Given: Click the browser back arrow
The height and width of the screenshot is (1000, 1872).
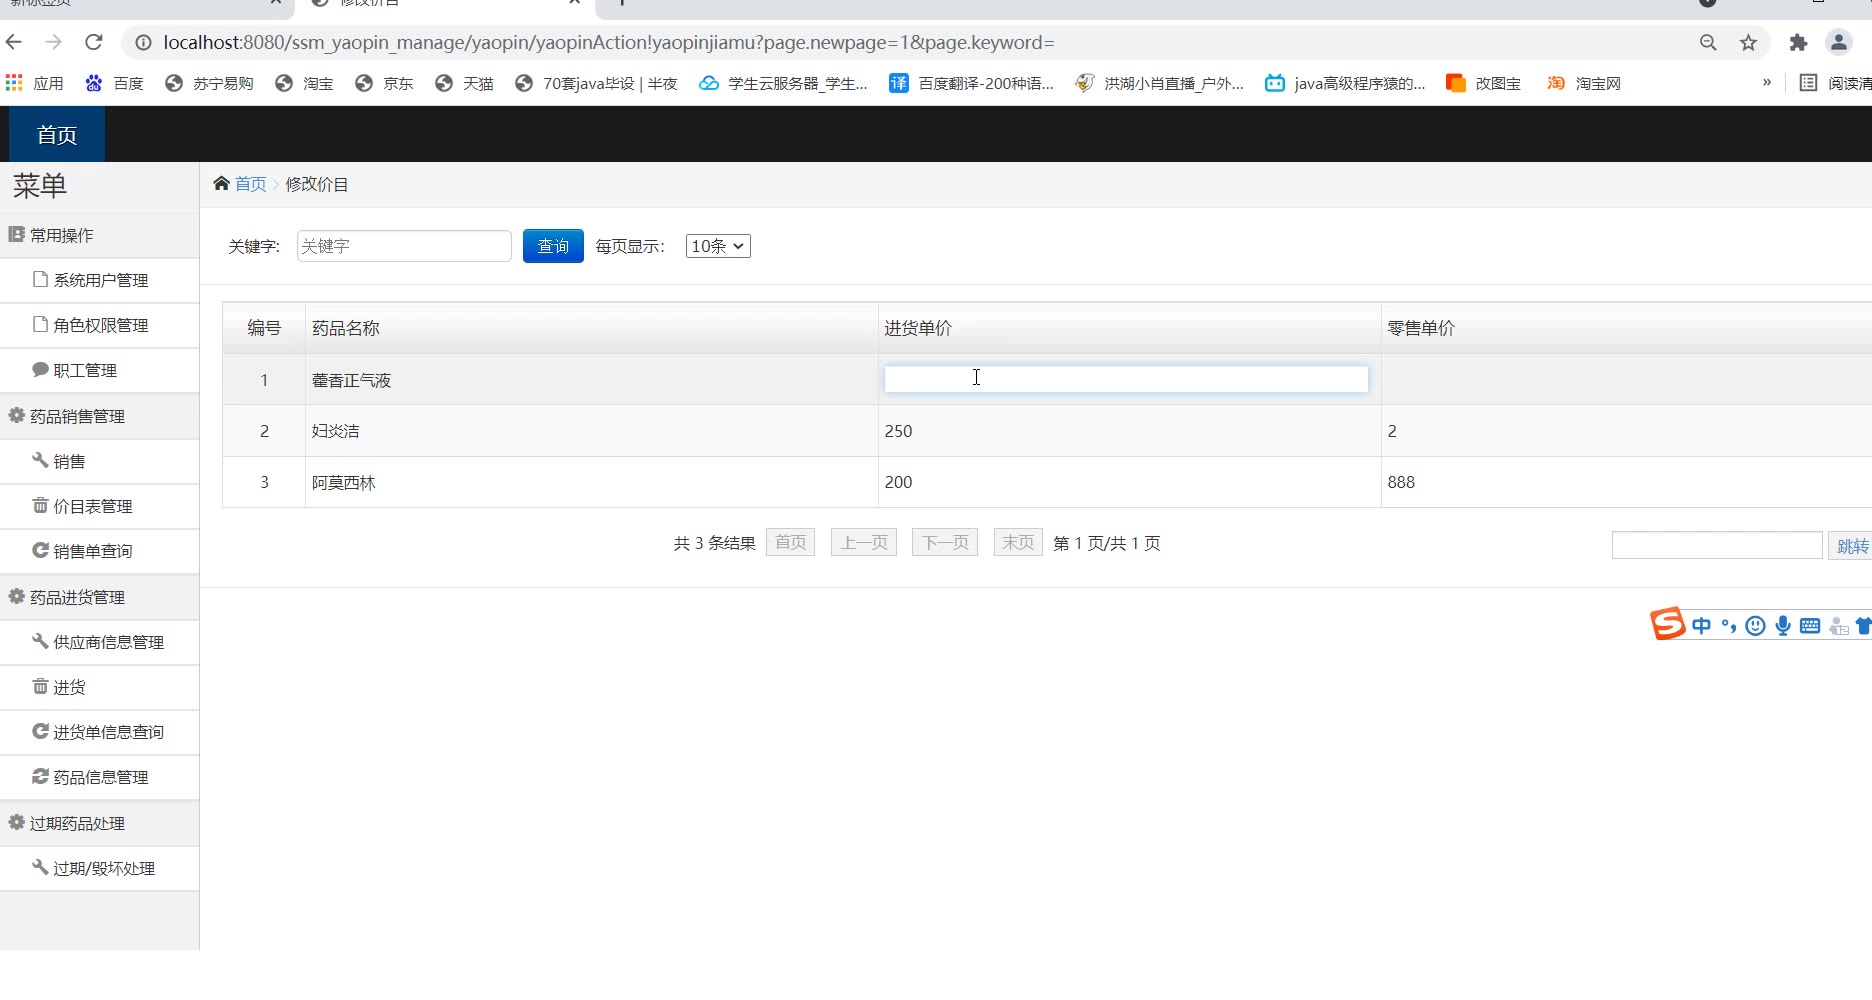Looking at the screenshot, I should [14, 42].
